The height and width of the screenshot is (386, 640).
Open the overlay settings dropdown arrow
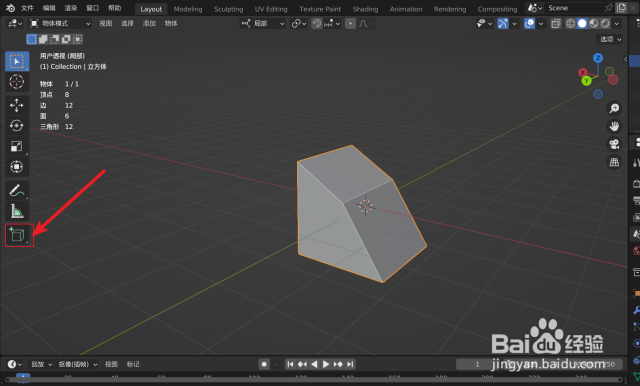[x=541, y=24]
